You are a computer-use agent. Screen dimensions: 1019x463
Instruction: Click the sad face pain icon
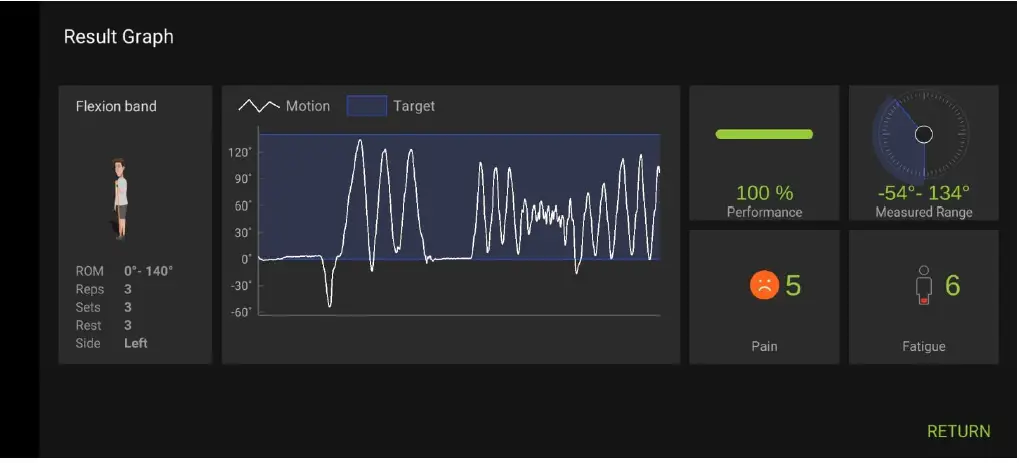pyautogui.click(x=763, y=285)
